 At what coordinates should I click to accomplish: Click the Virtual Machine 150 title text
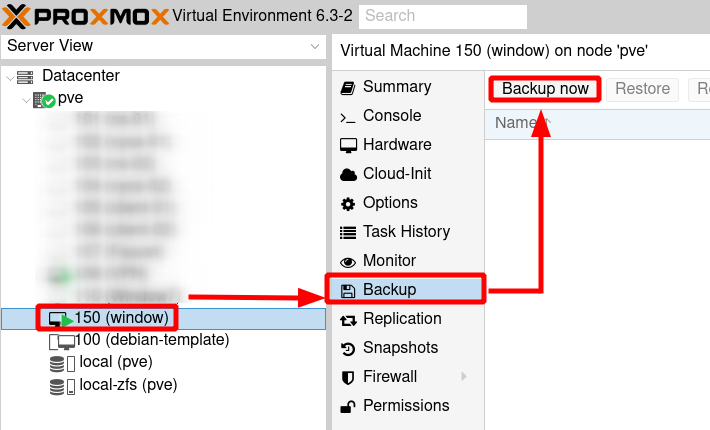(494, 50)
